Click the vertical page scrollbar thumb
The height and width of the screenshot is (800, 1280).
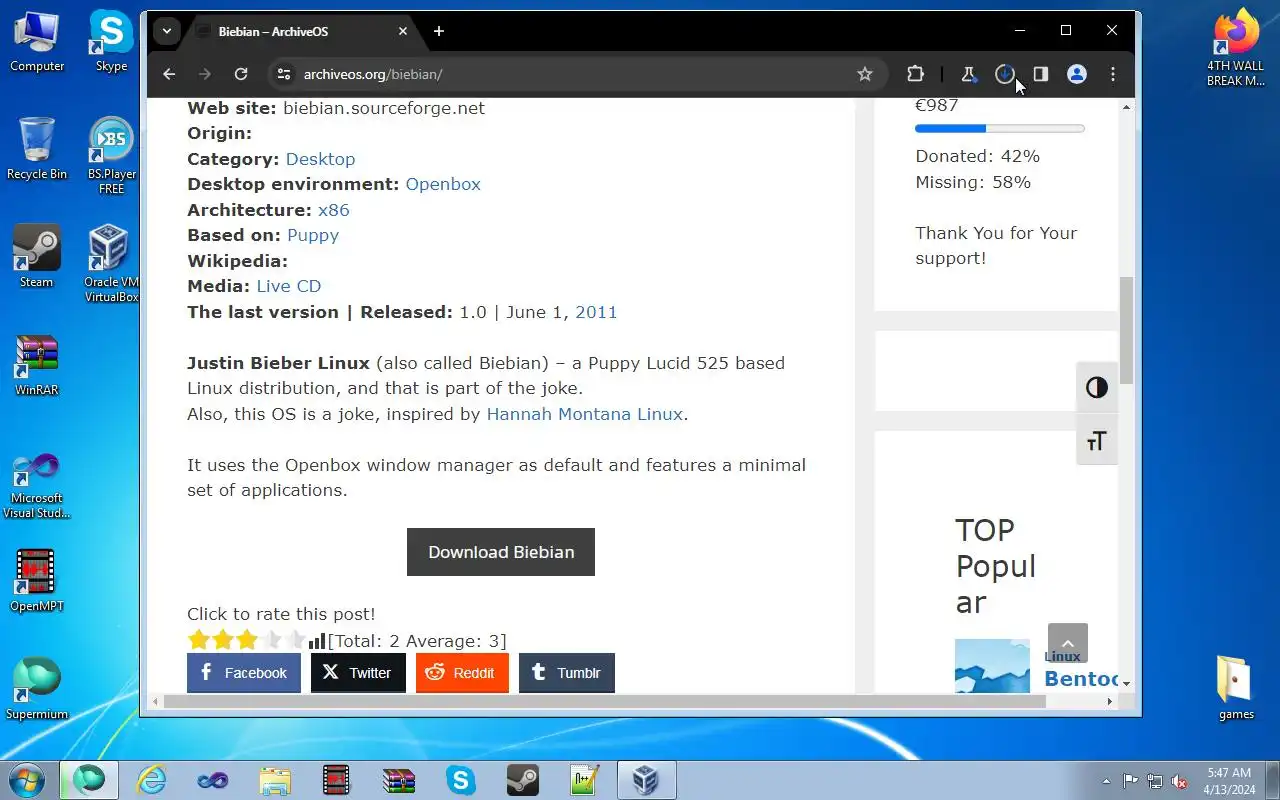(x=1126, y=330)
